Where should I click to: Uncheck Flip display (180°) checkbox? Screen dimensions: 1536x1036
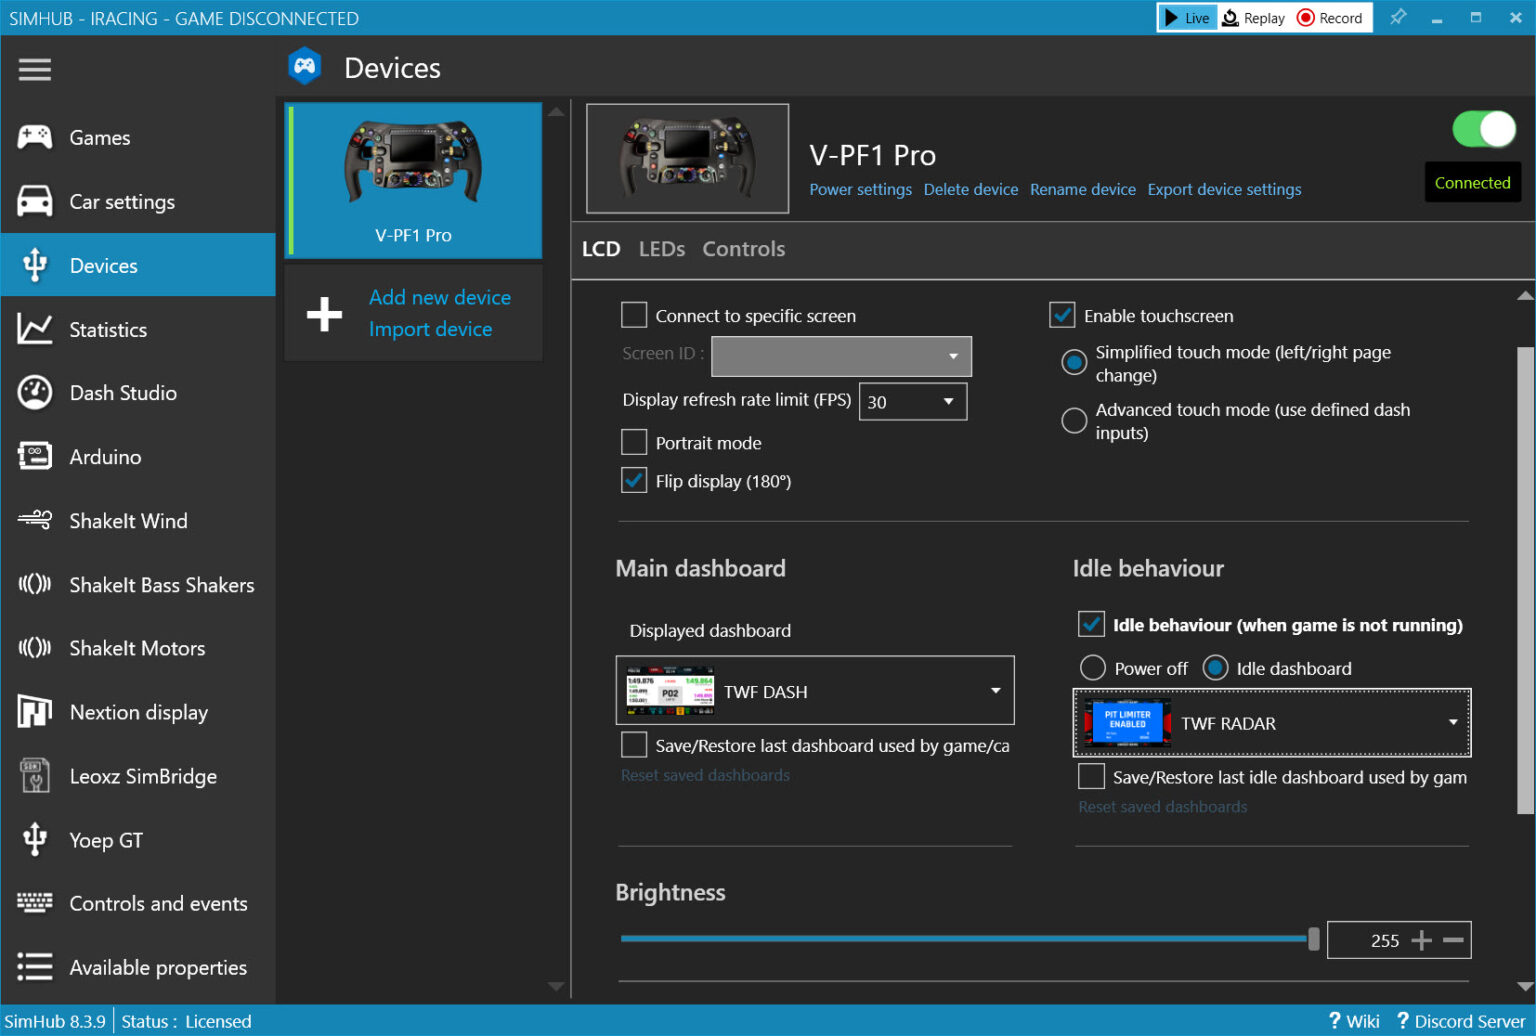point(634,481)
